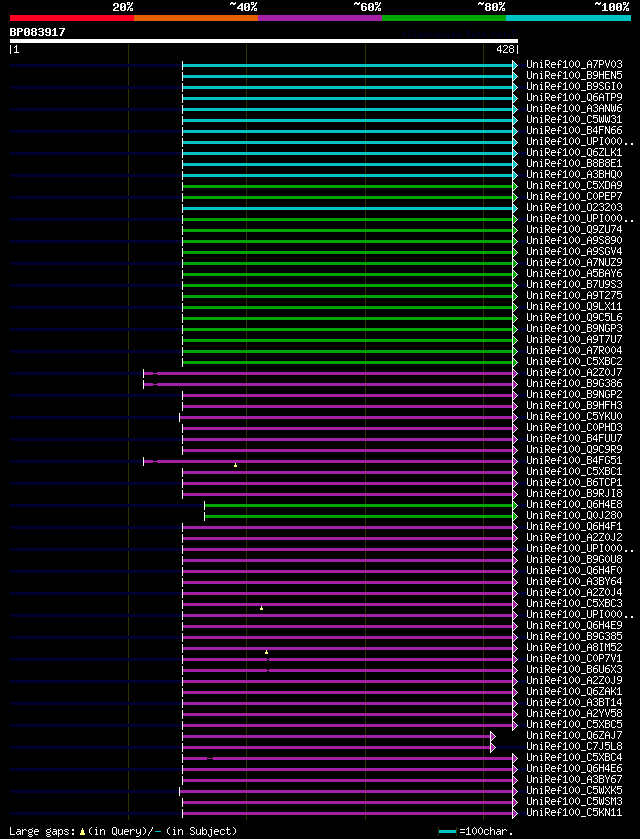Select the UniRef100_Q9LX11 label
Screen dimensions: 640x839
tap(574, 307)
